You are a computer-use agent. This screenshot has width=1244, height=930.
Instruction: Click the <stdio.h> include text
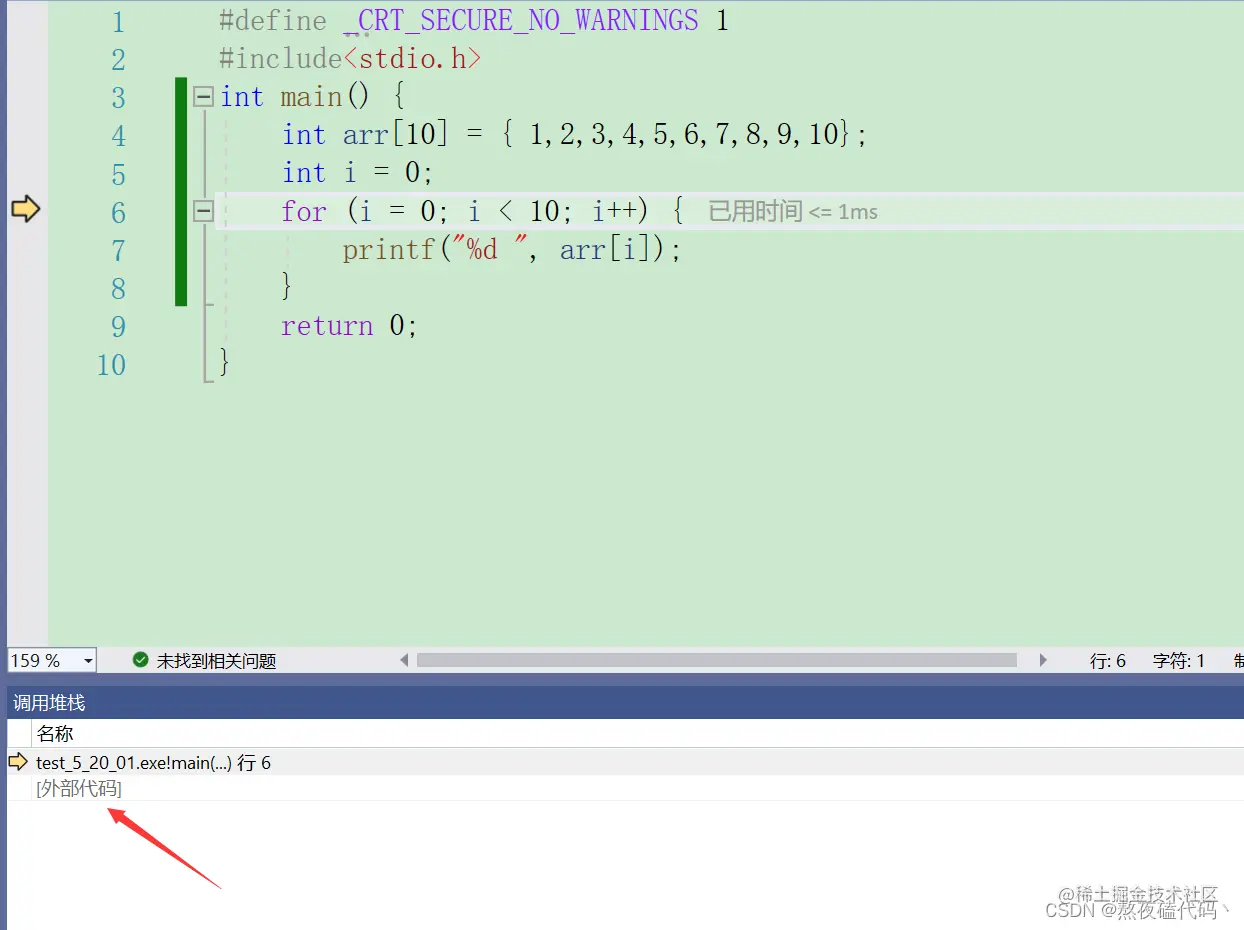(412, 59)
